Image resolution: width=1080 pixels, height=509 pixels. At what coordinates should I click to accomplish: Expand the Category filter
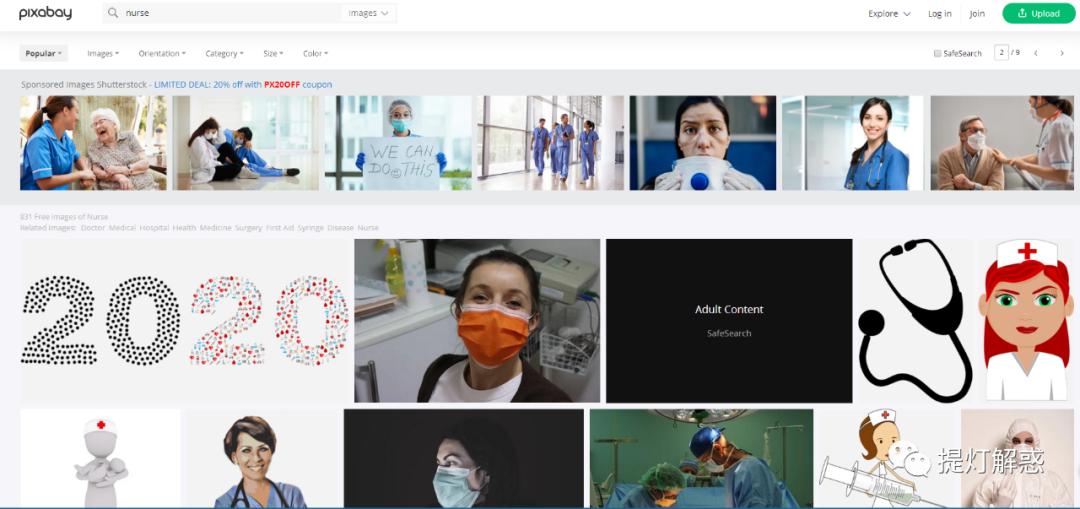[225, 53]
